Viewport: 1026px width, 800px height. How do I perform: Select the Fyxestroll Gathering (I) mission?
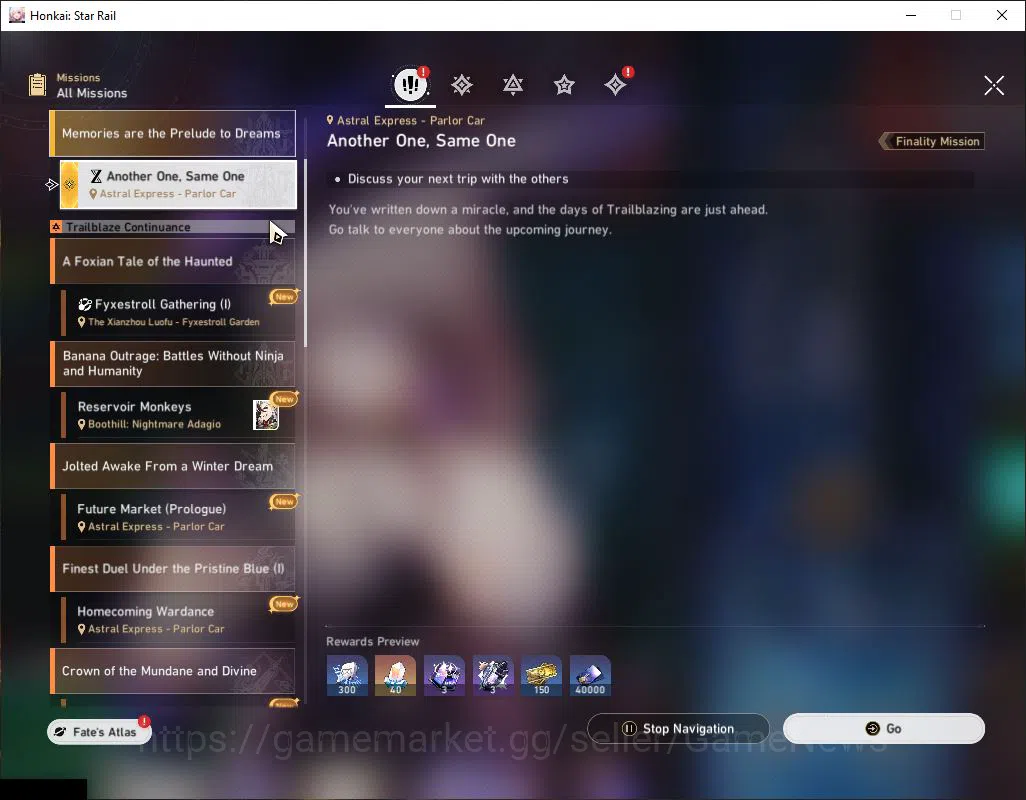[178, 313]
